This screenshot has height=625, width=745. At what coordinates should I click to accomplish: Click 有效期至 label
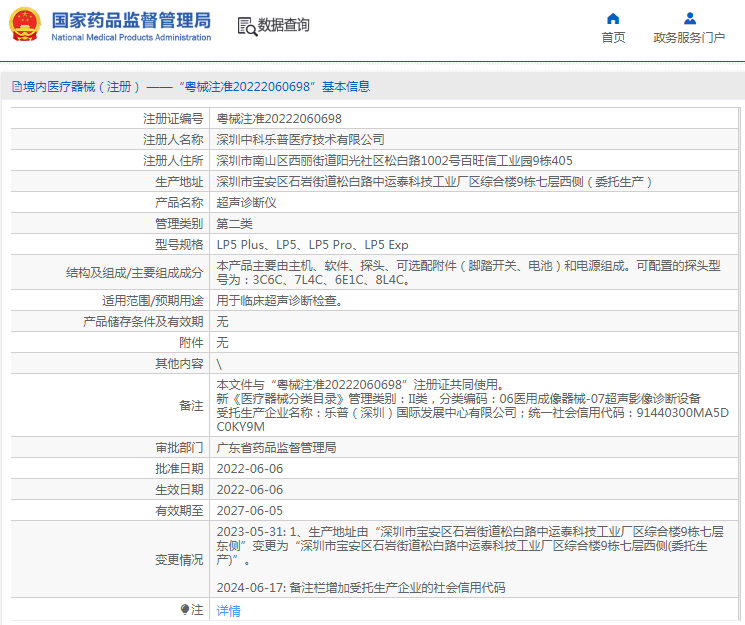click(x=179, y=510)
